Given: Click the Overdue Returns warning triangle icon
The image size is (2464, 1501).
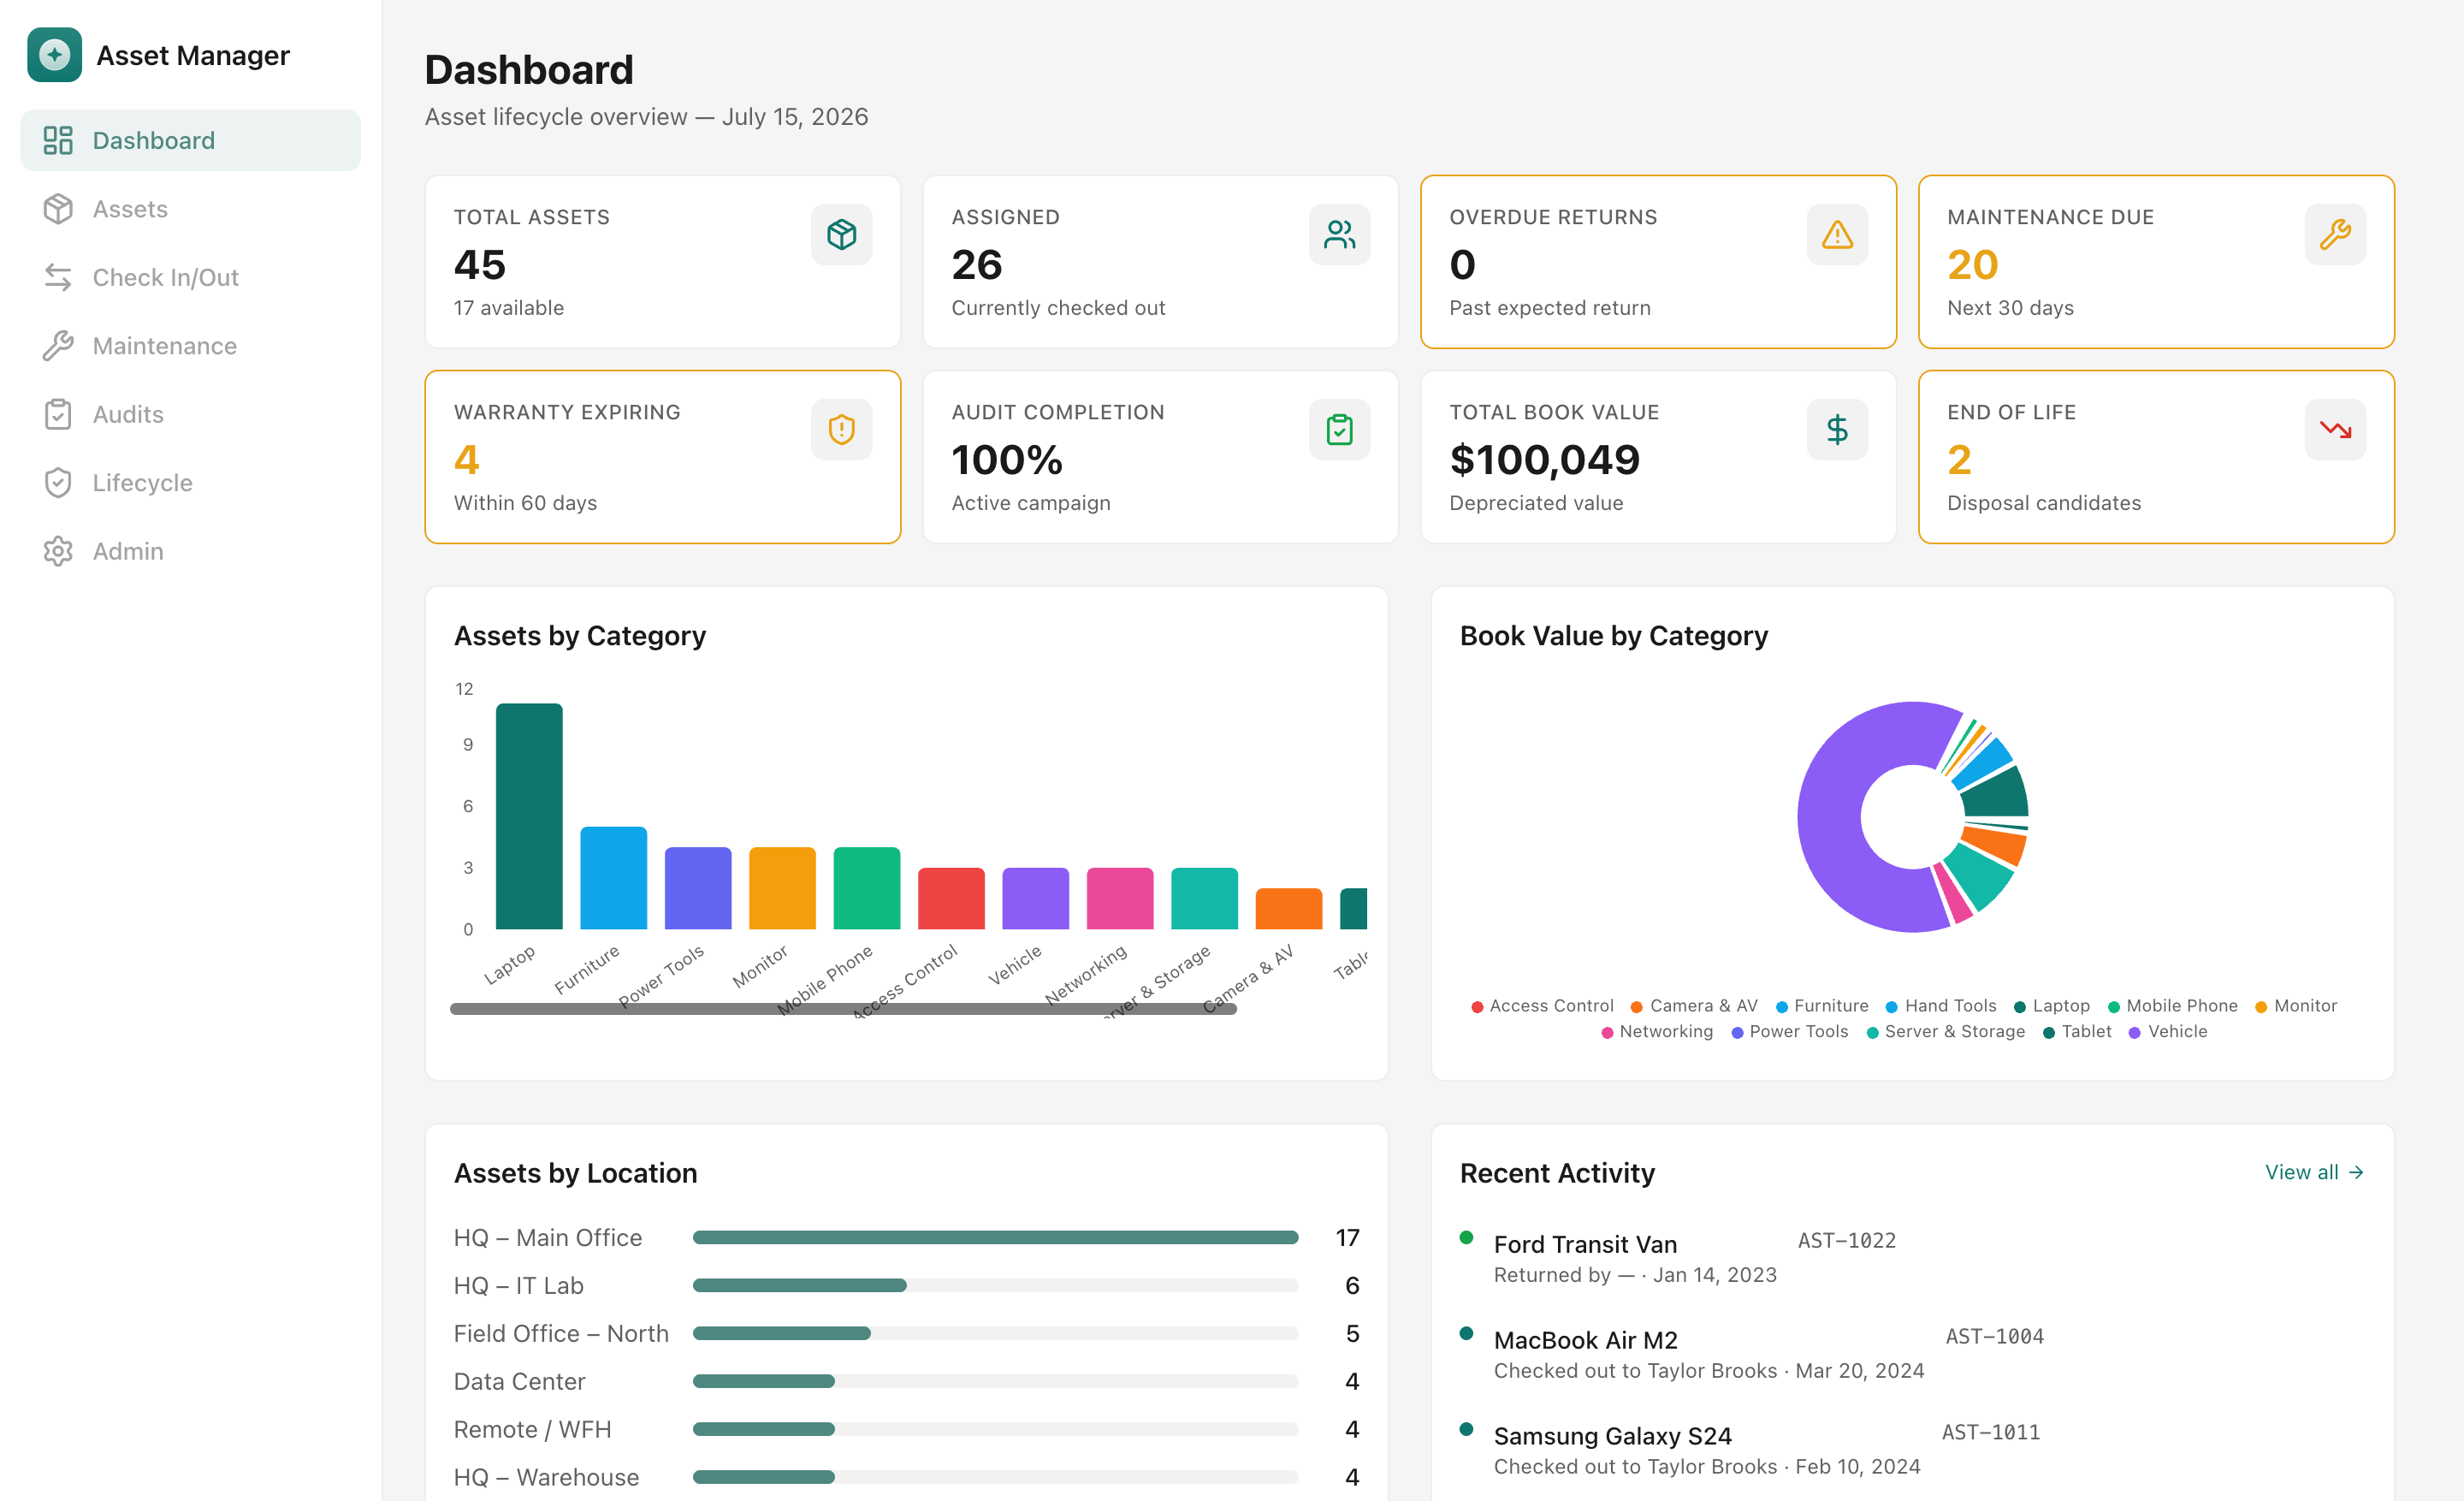Looking at the screenshot, I should pyautogui.click(x=1837, y=235).
